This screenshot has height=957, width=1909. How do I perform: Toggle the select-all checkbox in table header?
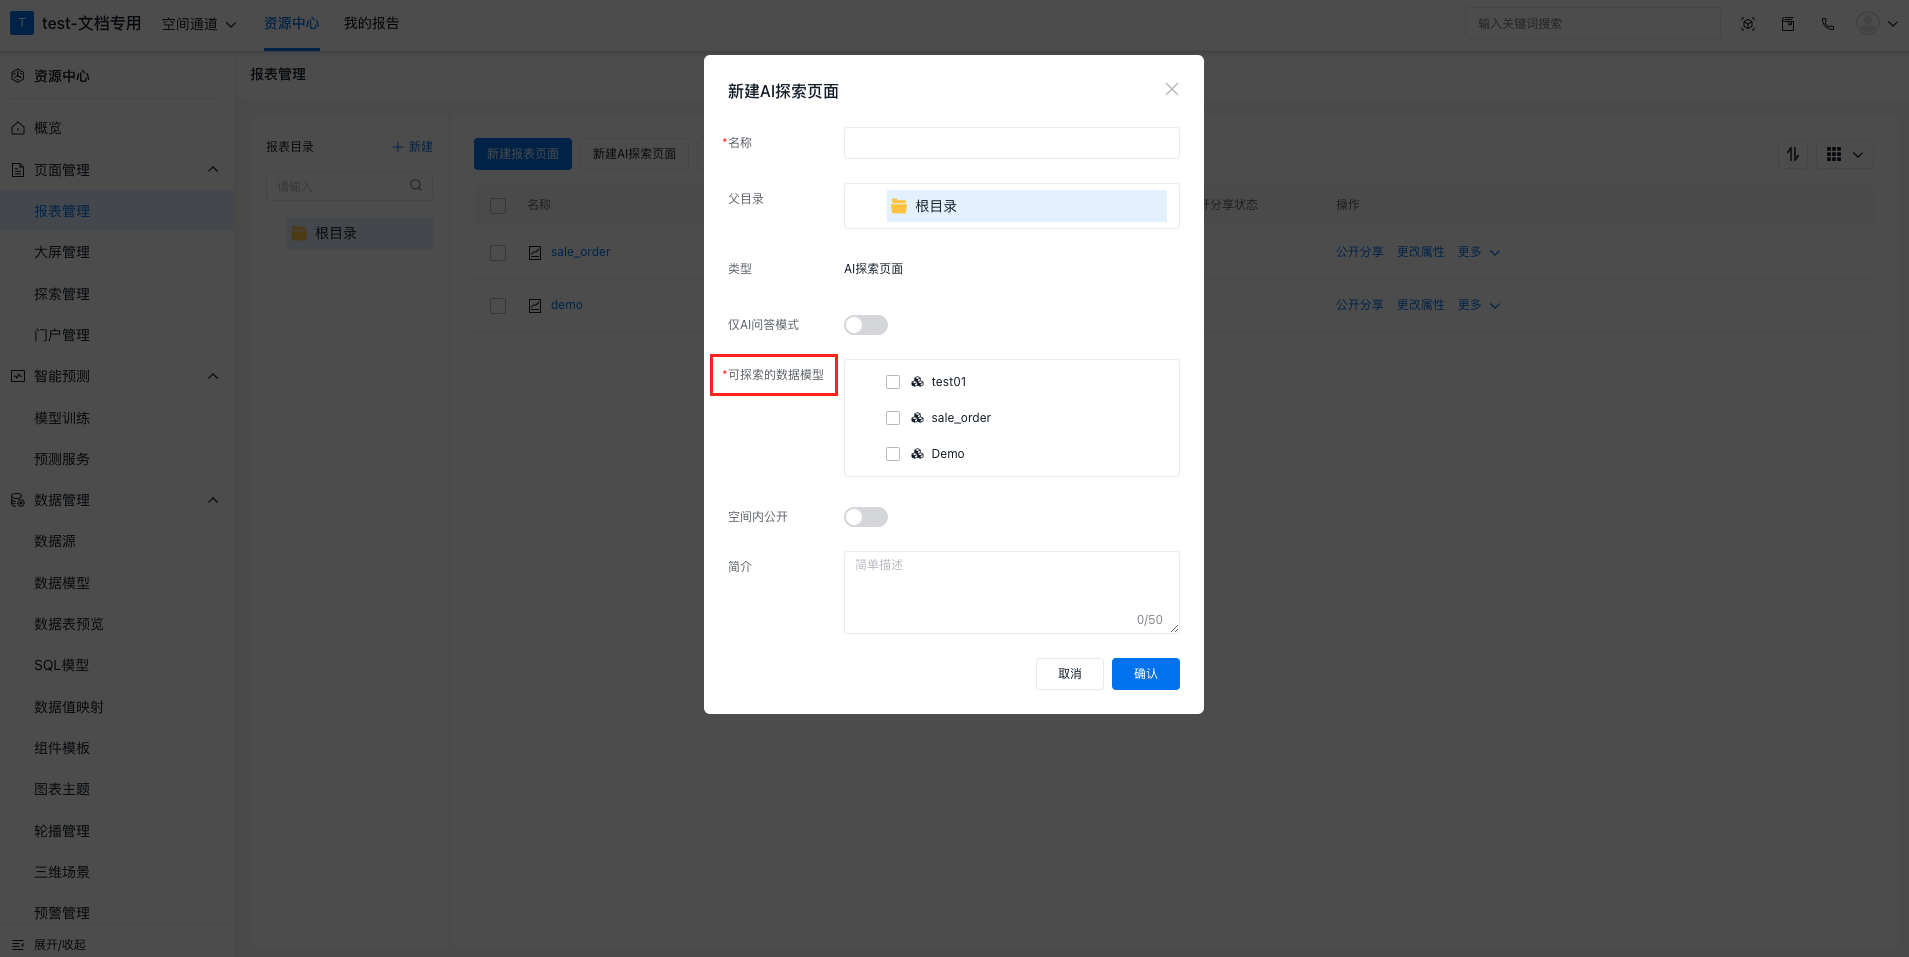click(498, 205)
